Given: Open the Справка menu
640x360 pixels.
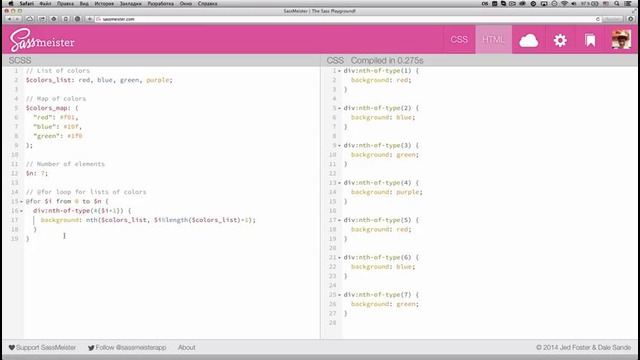Looking at the screenshot, I should pyautogui.click(x=207, y=3).
